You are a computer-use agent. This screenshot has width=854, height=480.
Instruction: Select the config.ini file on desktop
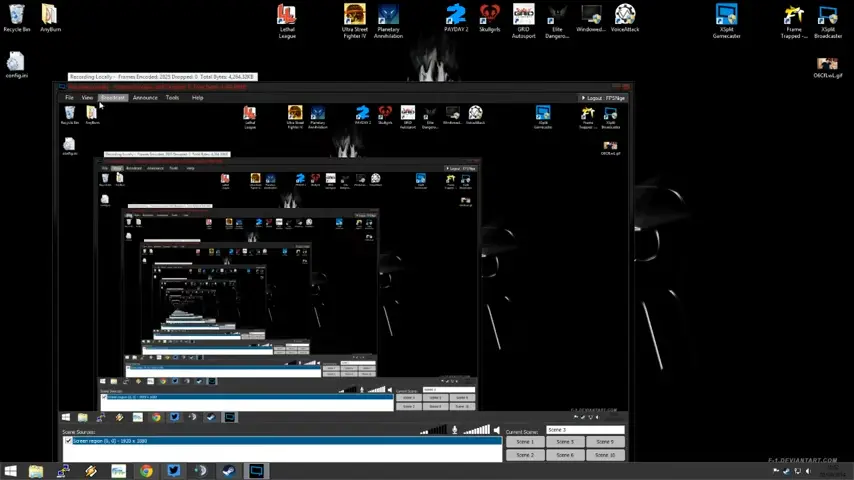point(16,65)
